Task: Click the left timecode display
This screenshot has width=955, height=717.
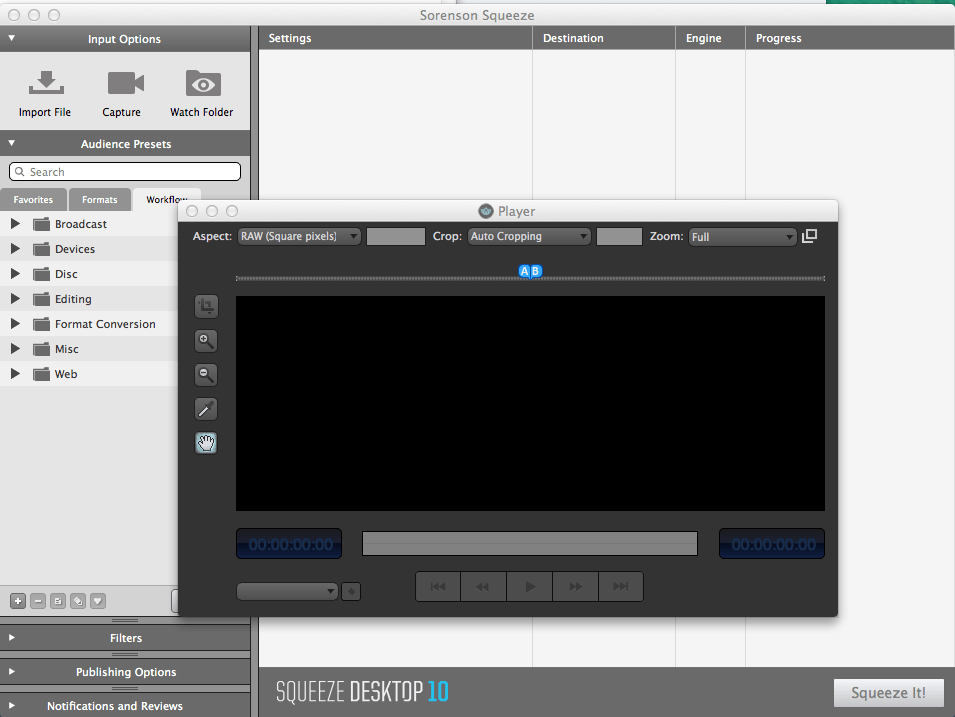Action: click(x=289, y=543)
